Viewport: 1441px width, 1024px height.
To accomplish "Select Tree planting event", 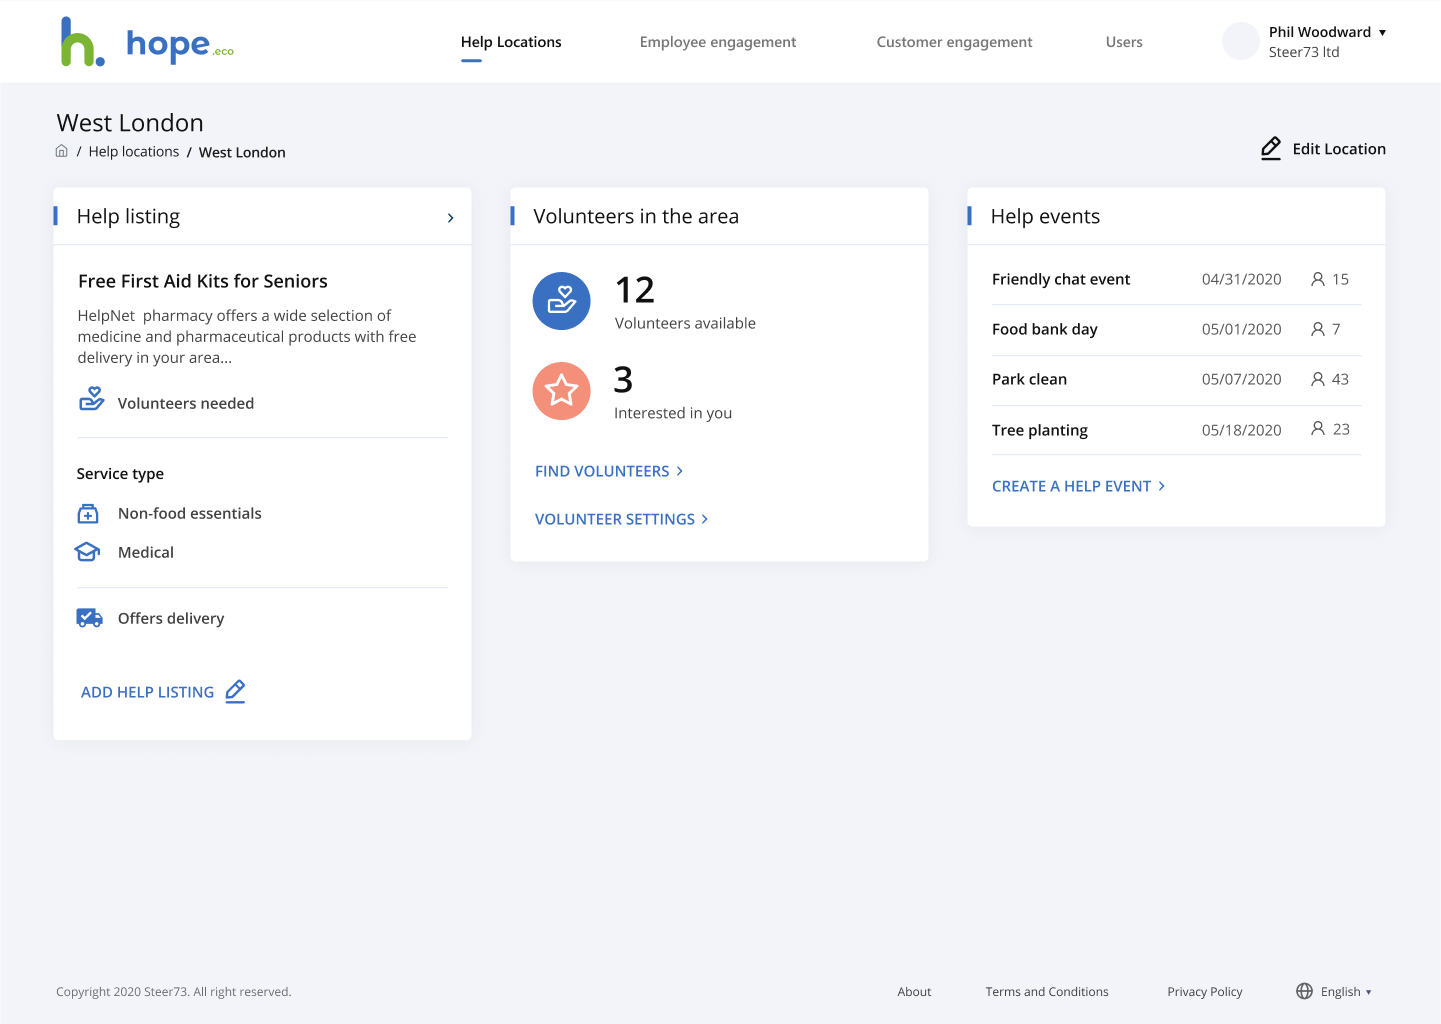I will click(1176, 430).
